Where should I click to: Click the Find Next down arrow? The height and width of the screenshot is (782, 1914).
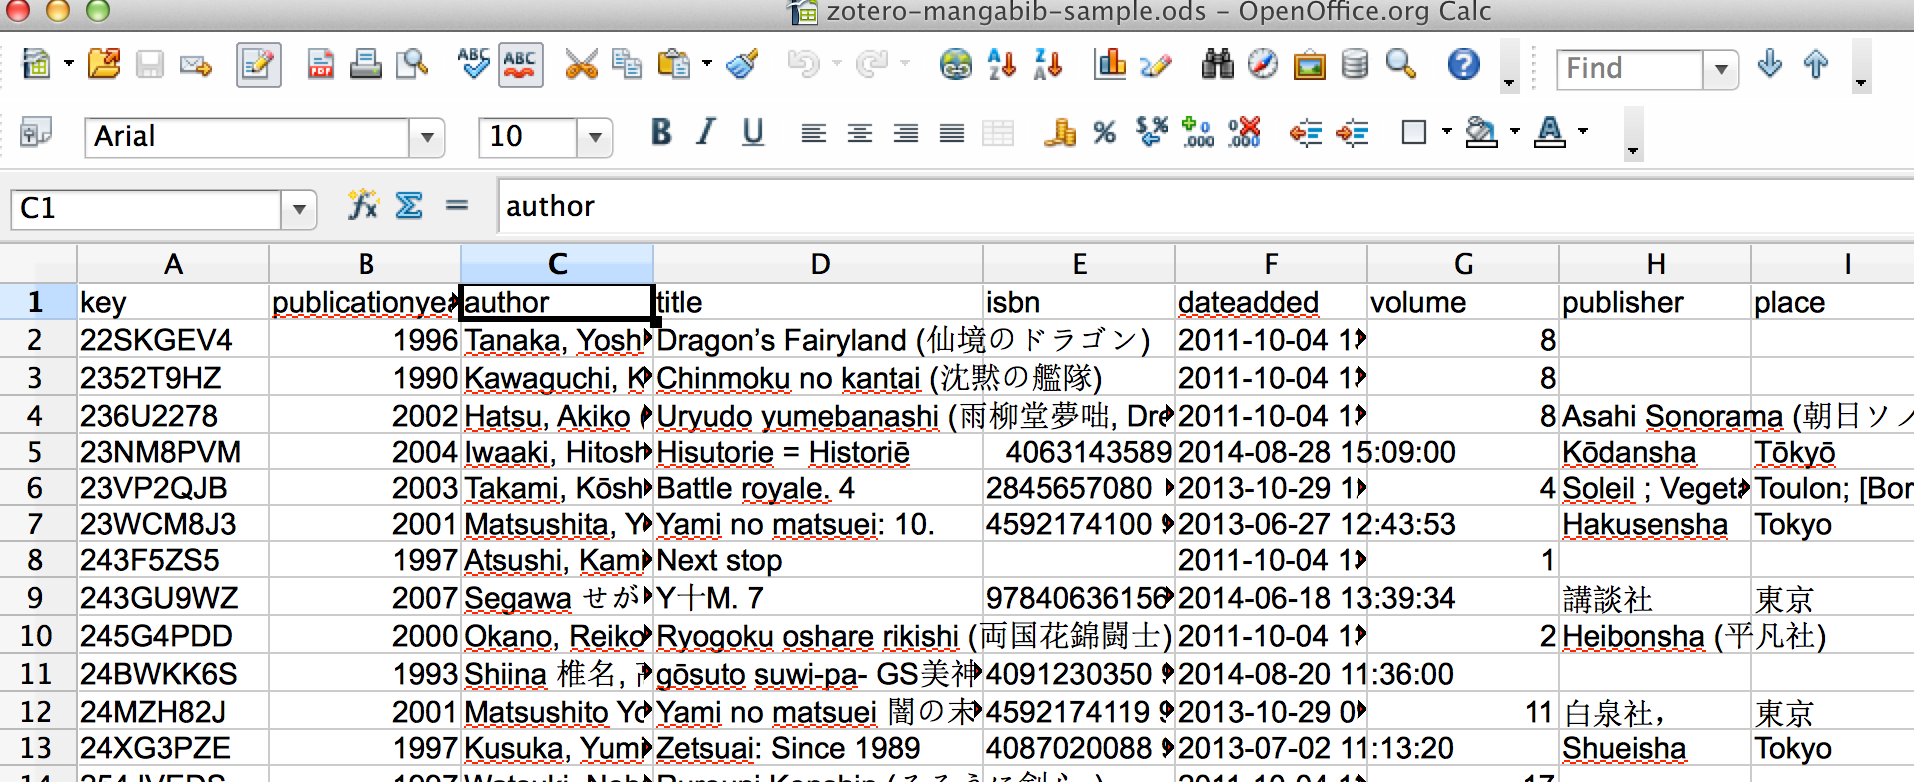click(x=1769, y=66)
